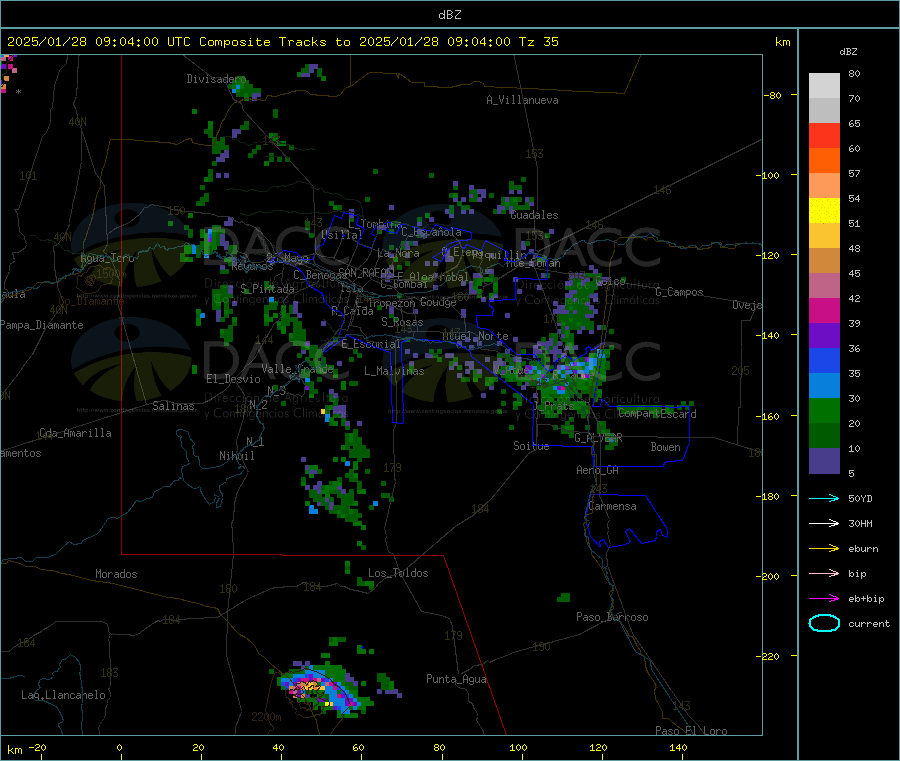The width and height of the screenshot is (900, 761).
Task: Click the -80 km y-axis tick label
Action: pyautogui.click(x=773, y=95)
